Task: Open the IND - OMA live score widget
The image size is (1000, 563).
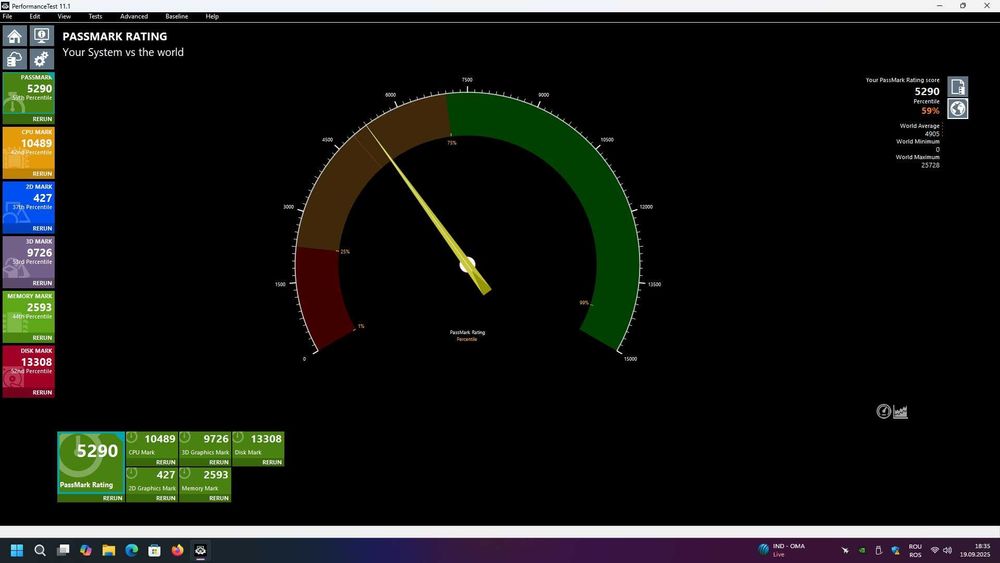Action: [782, 550]
